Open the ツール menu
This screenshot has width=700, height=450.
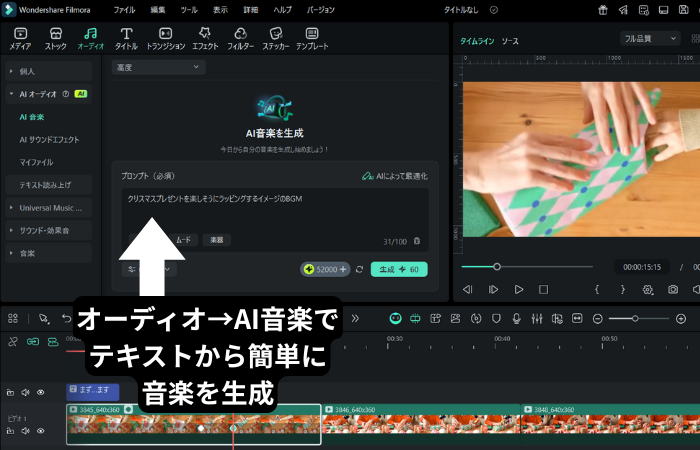[x=189, y=10]
